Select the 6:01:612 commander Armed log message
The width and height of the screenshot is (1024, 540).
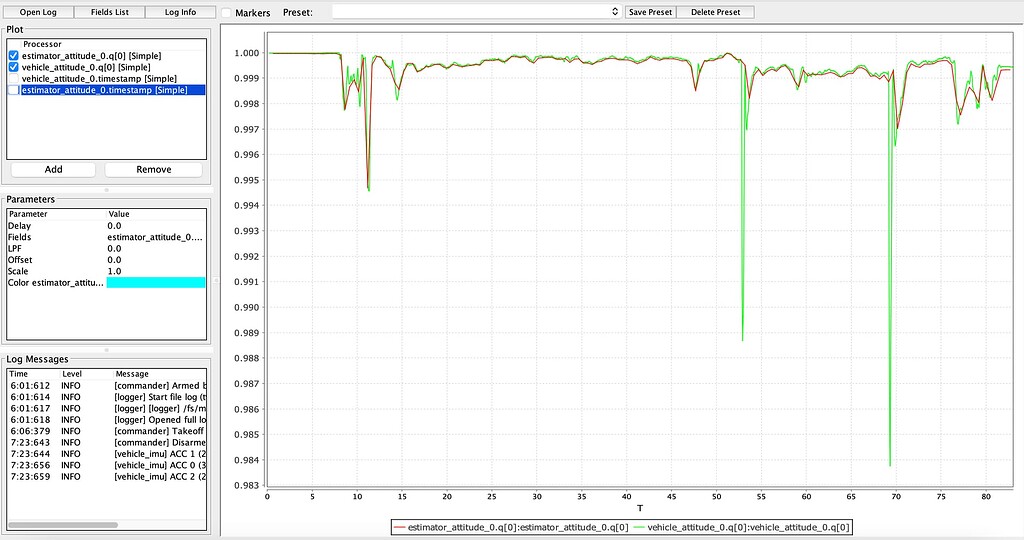click(x=106, y=386)
